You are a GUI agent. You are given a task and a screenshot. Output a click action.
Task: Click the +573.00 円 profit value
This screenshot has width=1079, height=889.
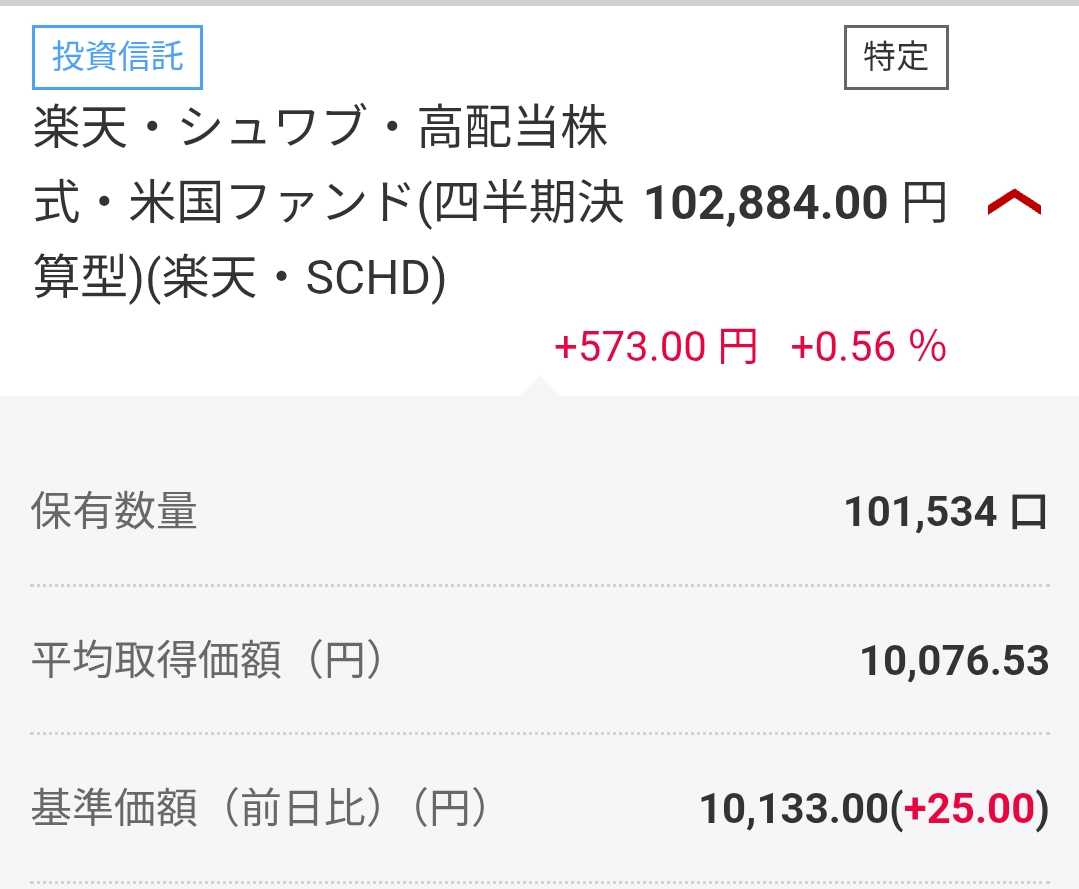[655, 347]
